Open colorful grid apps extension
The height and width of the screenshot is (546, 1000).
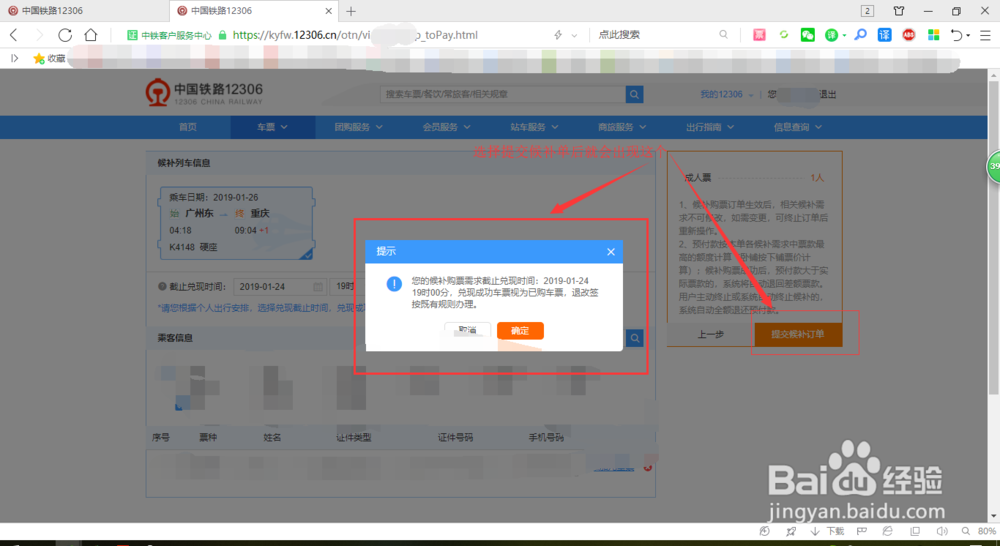tap(934, 35)
